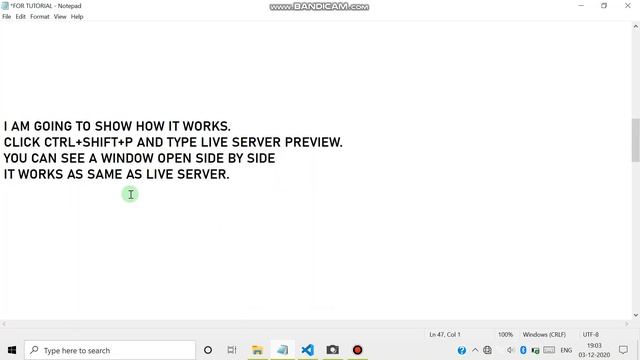Click the horizontal scrollbar right arrow
Image resolution: width=640 pixels, height=360 pixels.
[627, 324]
